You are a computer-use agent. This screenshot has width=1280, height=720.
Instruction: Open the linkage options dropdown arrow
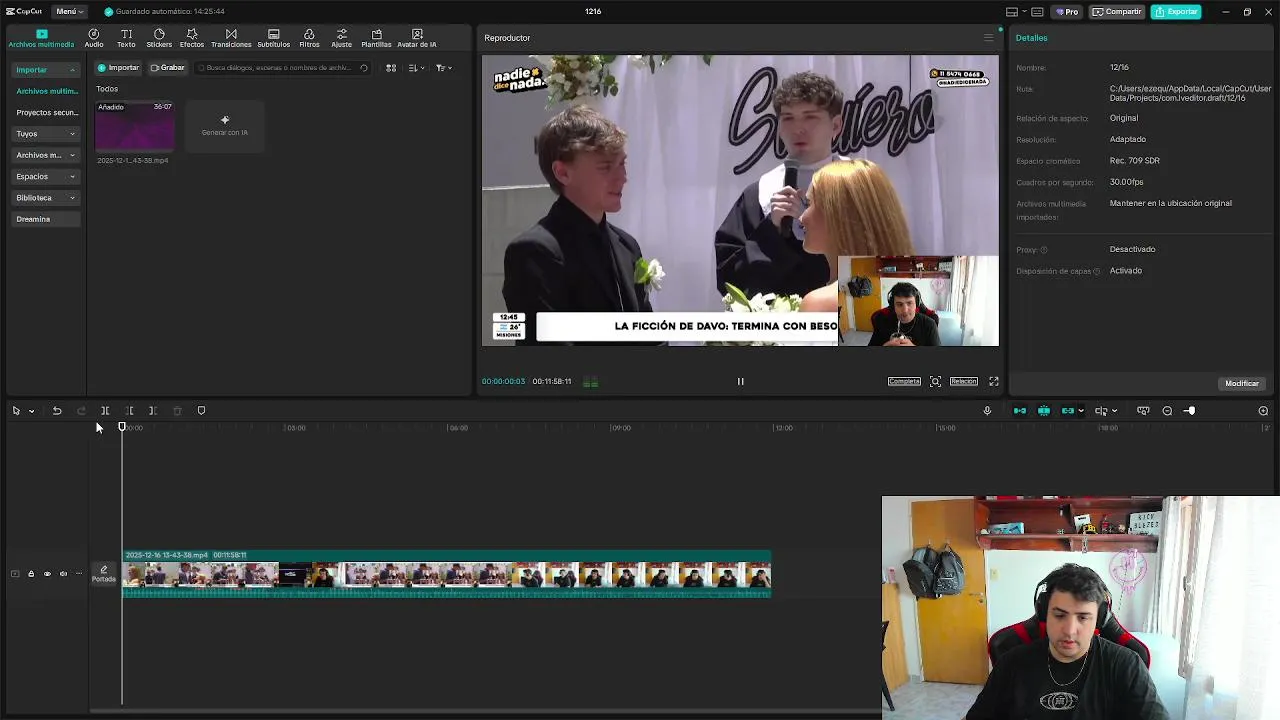tap(1081, 411)
